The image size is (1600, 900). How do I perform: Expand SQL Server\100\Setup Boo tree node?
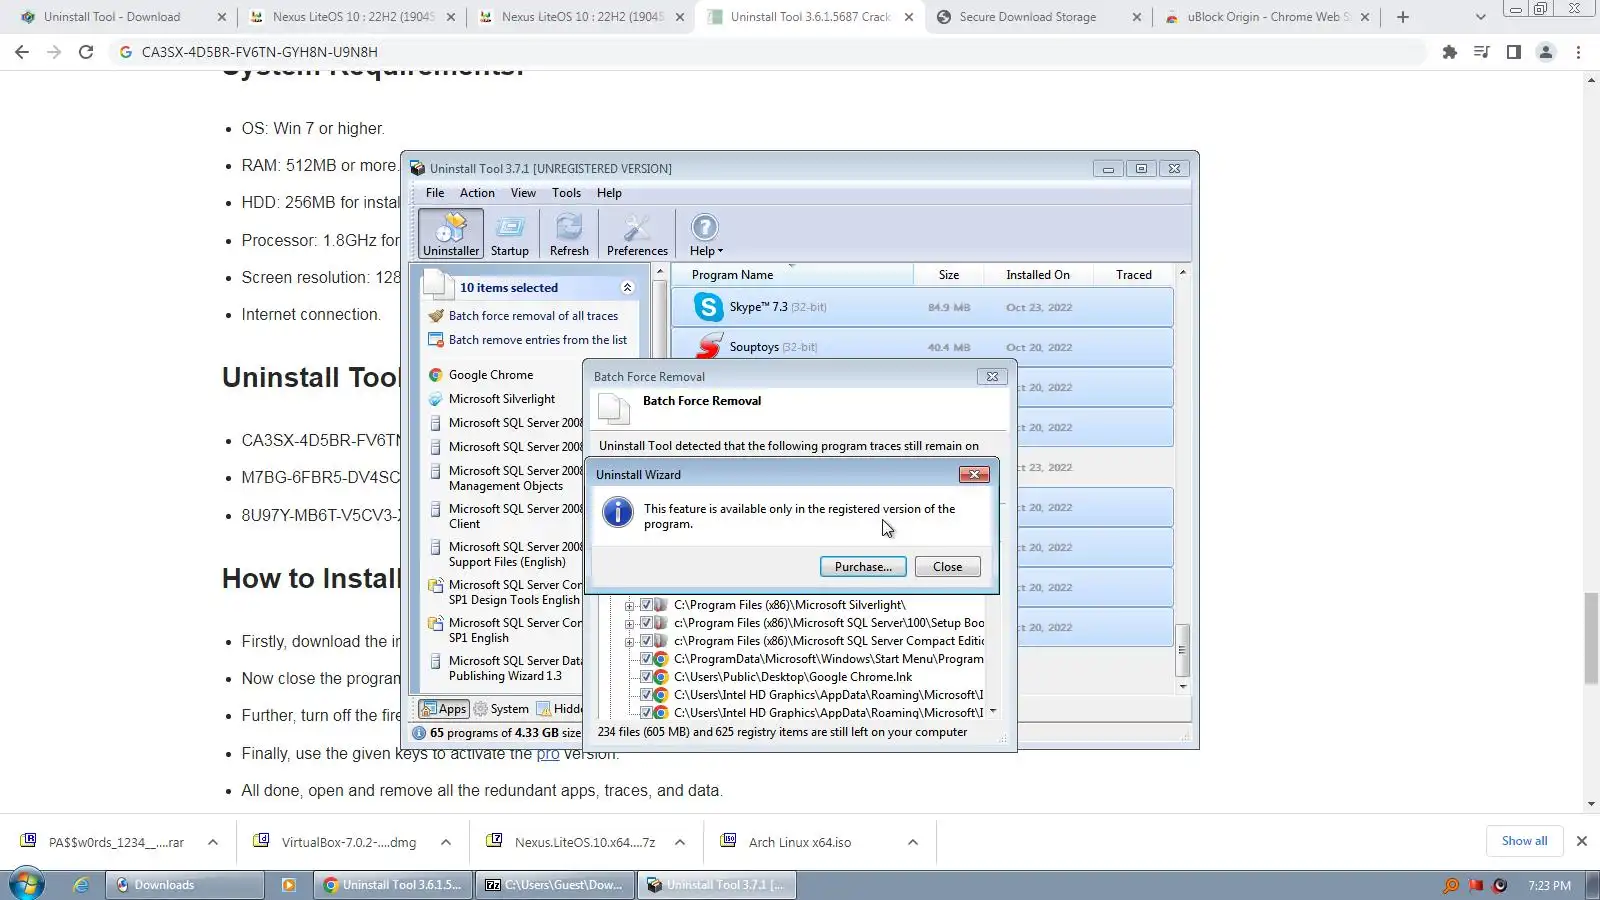pos(629,623)
